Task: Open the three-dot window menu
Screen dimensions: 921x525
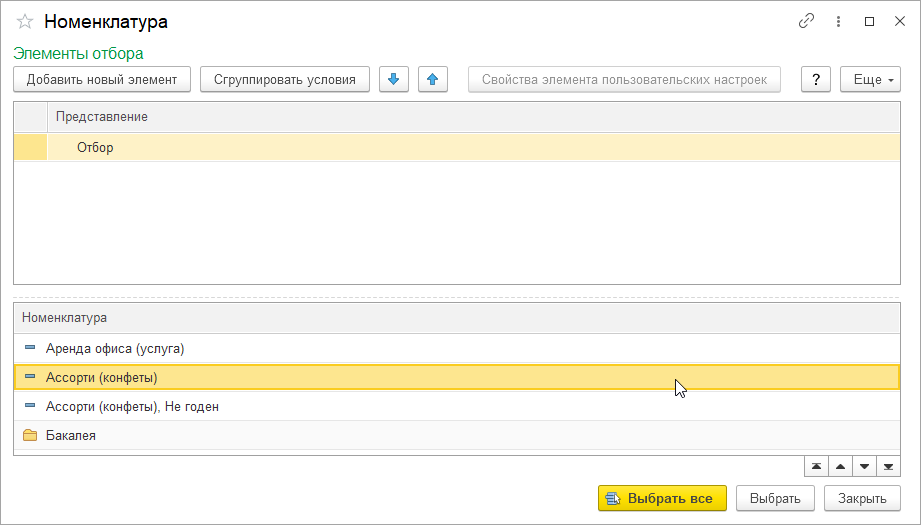Action: pos(837,21)
